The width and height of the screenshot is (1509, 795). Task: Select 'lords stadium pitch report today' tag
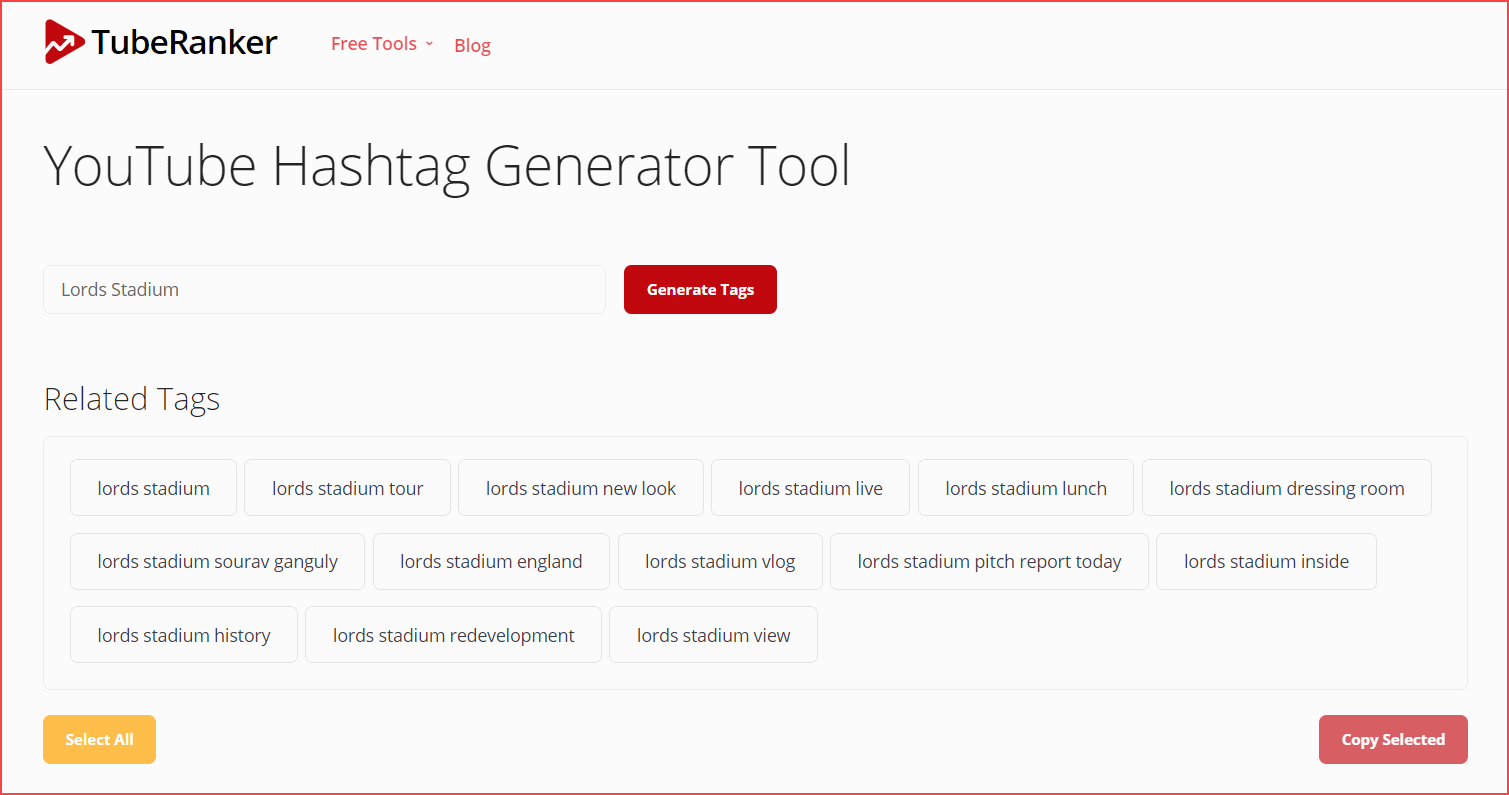point(989,561)
